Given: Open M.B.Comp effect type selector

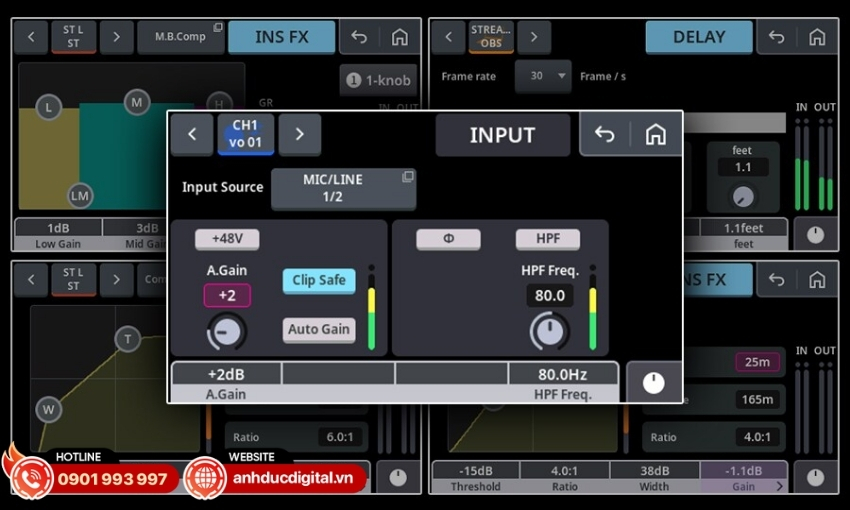Looking at the screenshot, I should (181, 37).
